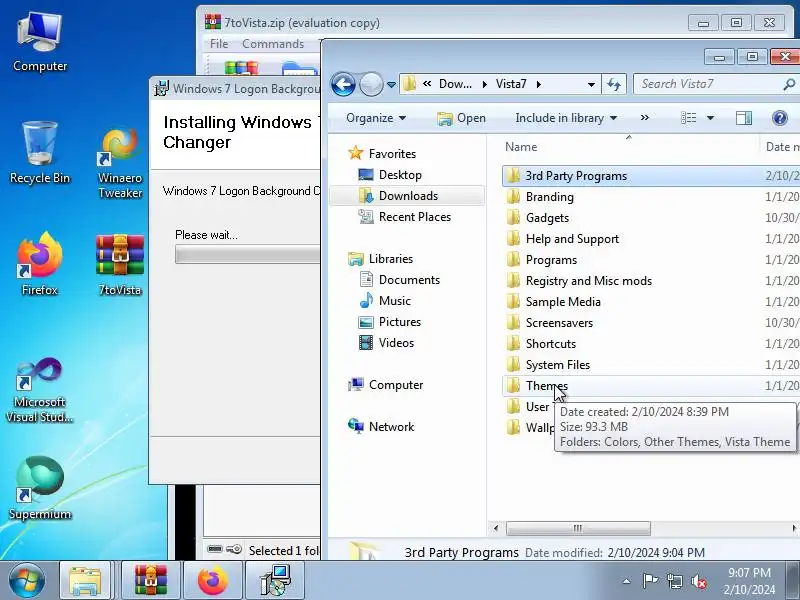Click the Action Center flag tray icon
The width and height of the screenshot is (800, 600).
650,581
